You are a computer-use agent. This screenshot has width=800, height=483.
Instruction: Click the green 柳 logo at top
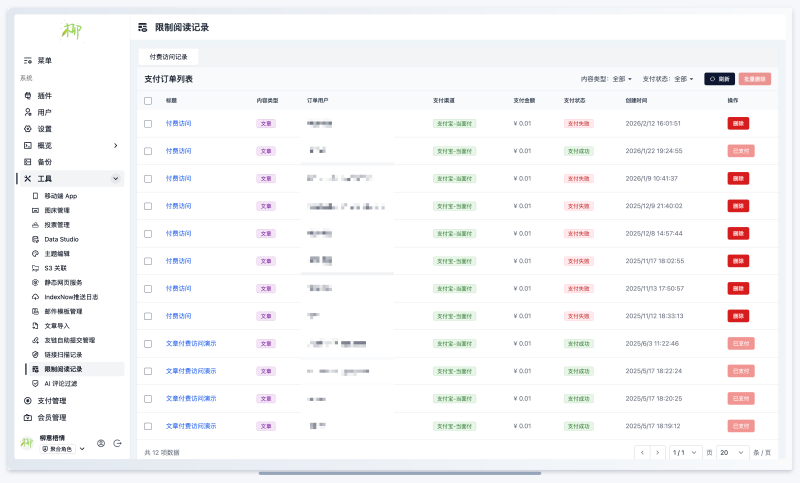click(x=71, y=31)
